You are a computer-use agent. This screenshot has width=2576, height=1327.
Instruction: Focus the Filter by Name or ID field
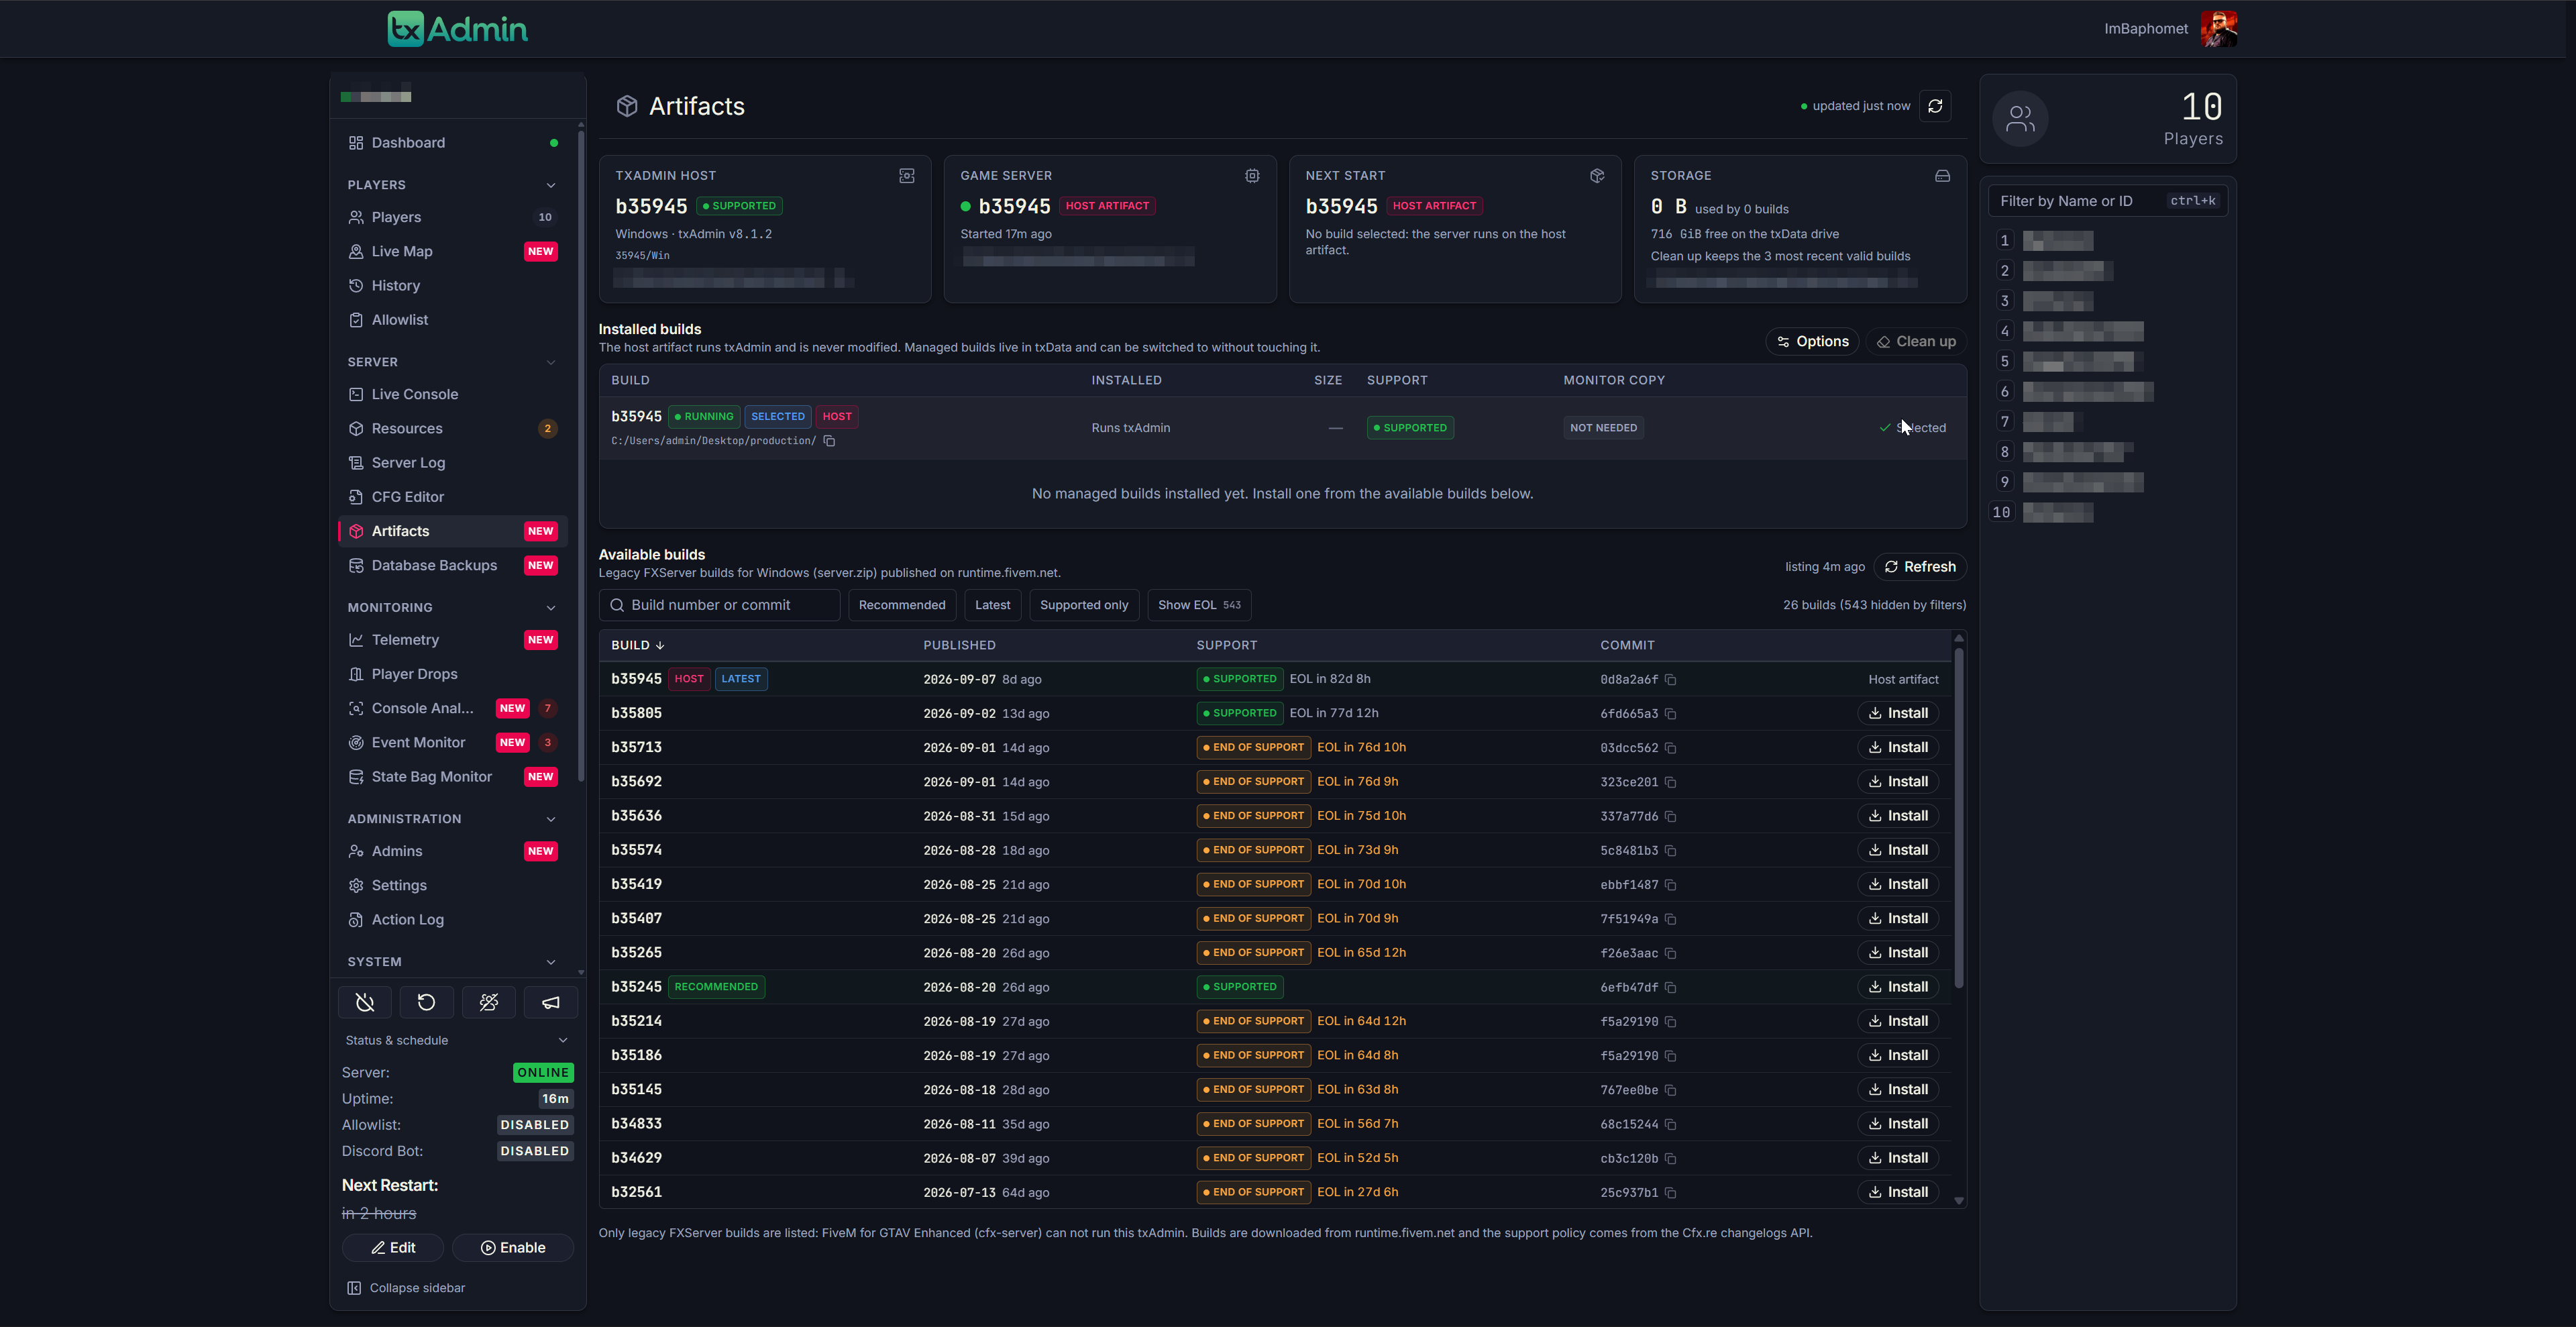coord(2107,201)
